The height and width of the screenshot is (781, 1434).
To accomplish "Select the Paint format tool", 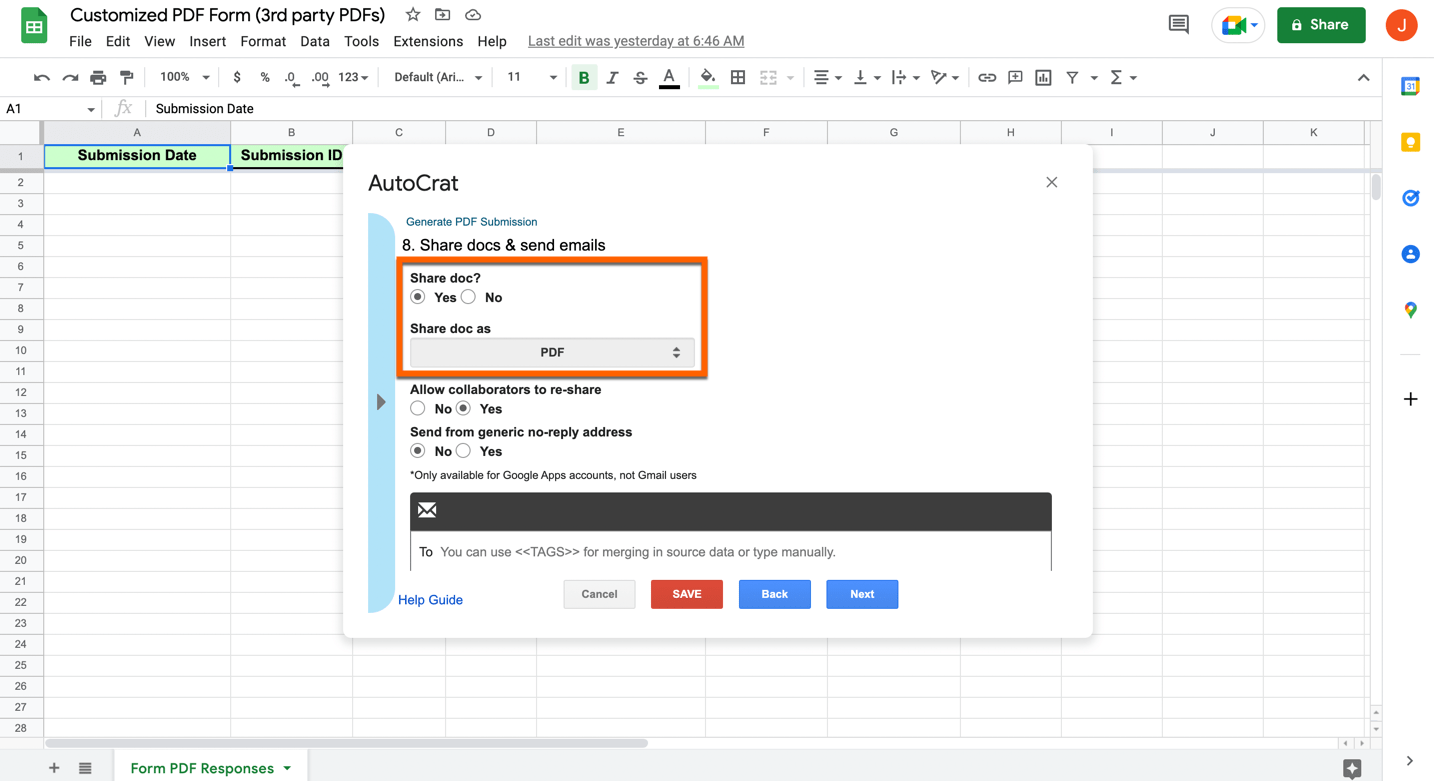I will [127, 77].
